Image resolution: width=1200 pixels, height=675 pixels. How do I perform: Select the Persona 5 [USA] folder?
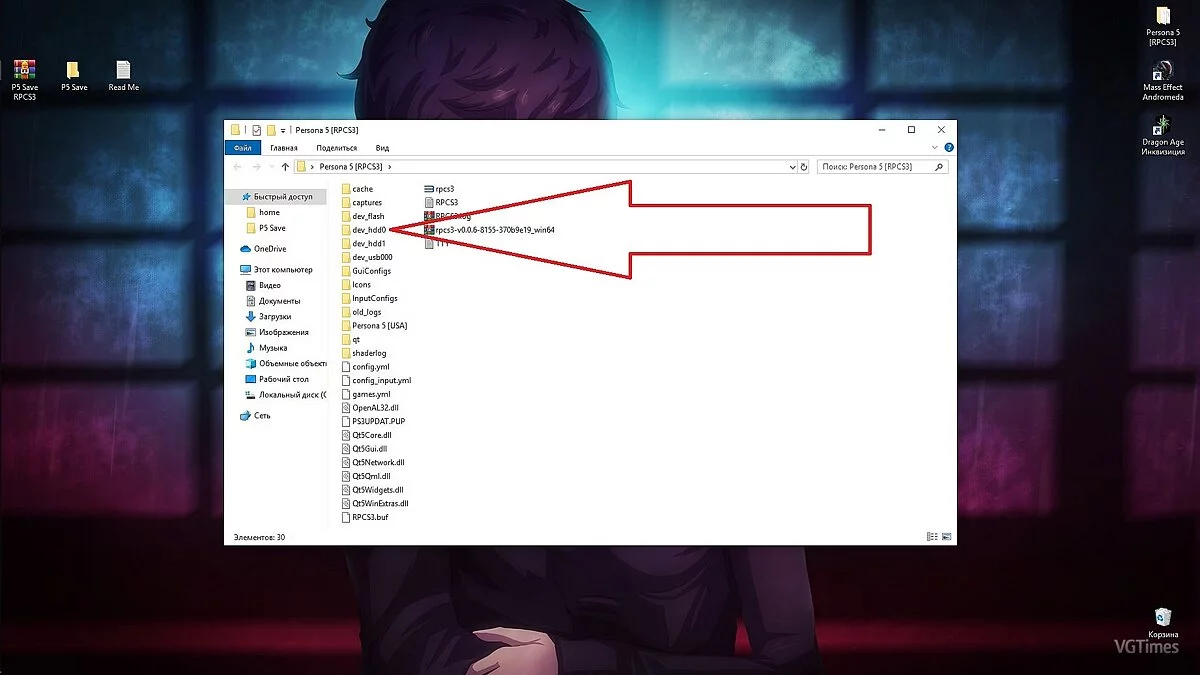pos(373,325)
